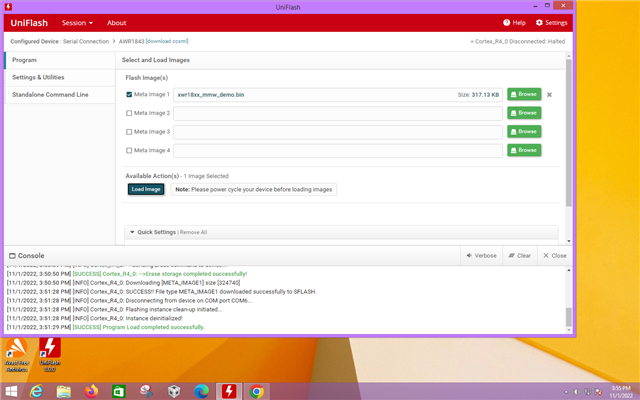The image size is (640, 400).
Task: Close the Console panel
Action: coord(555,256)
